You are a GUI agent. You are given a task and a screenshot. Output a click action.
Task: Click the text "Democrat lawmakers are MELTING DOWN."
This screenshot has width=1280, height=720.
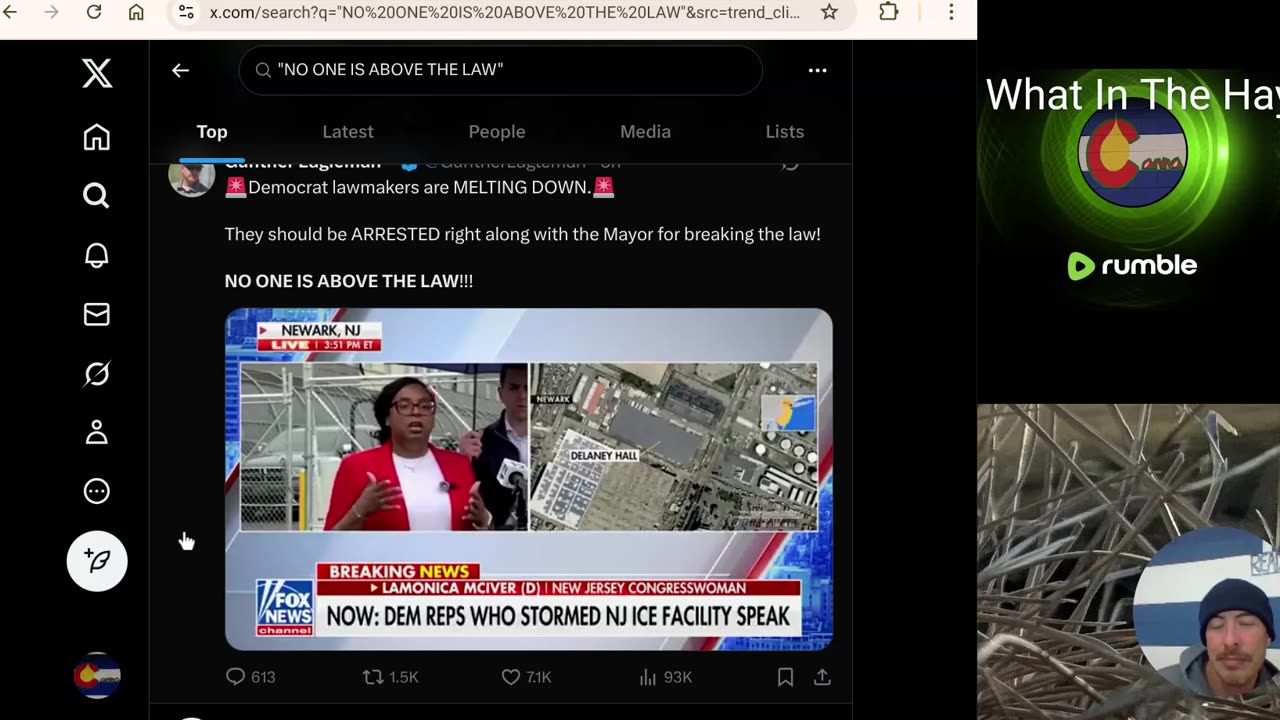(x=420, y=187)
